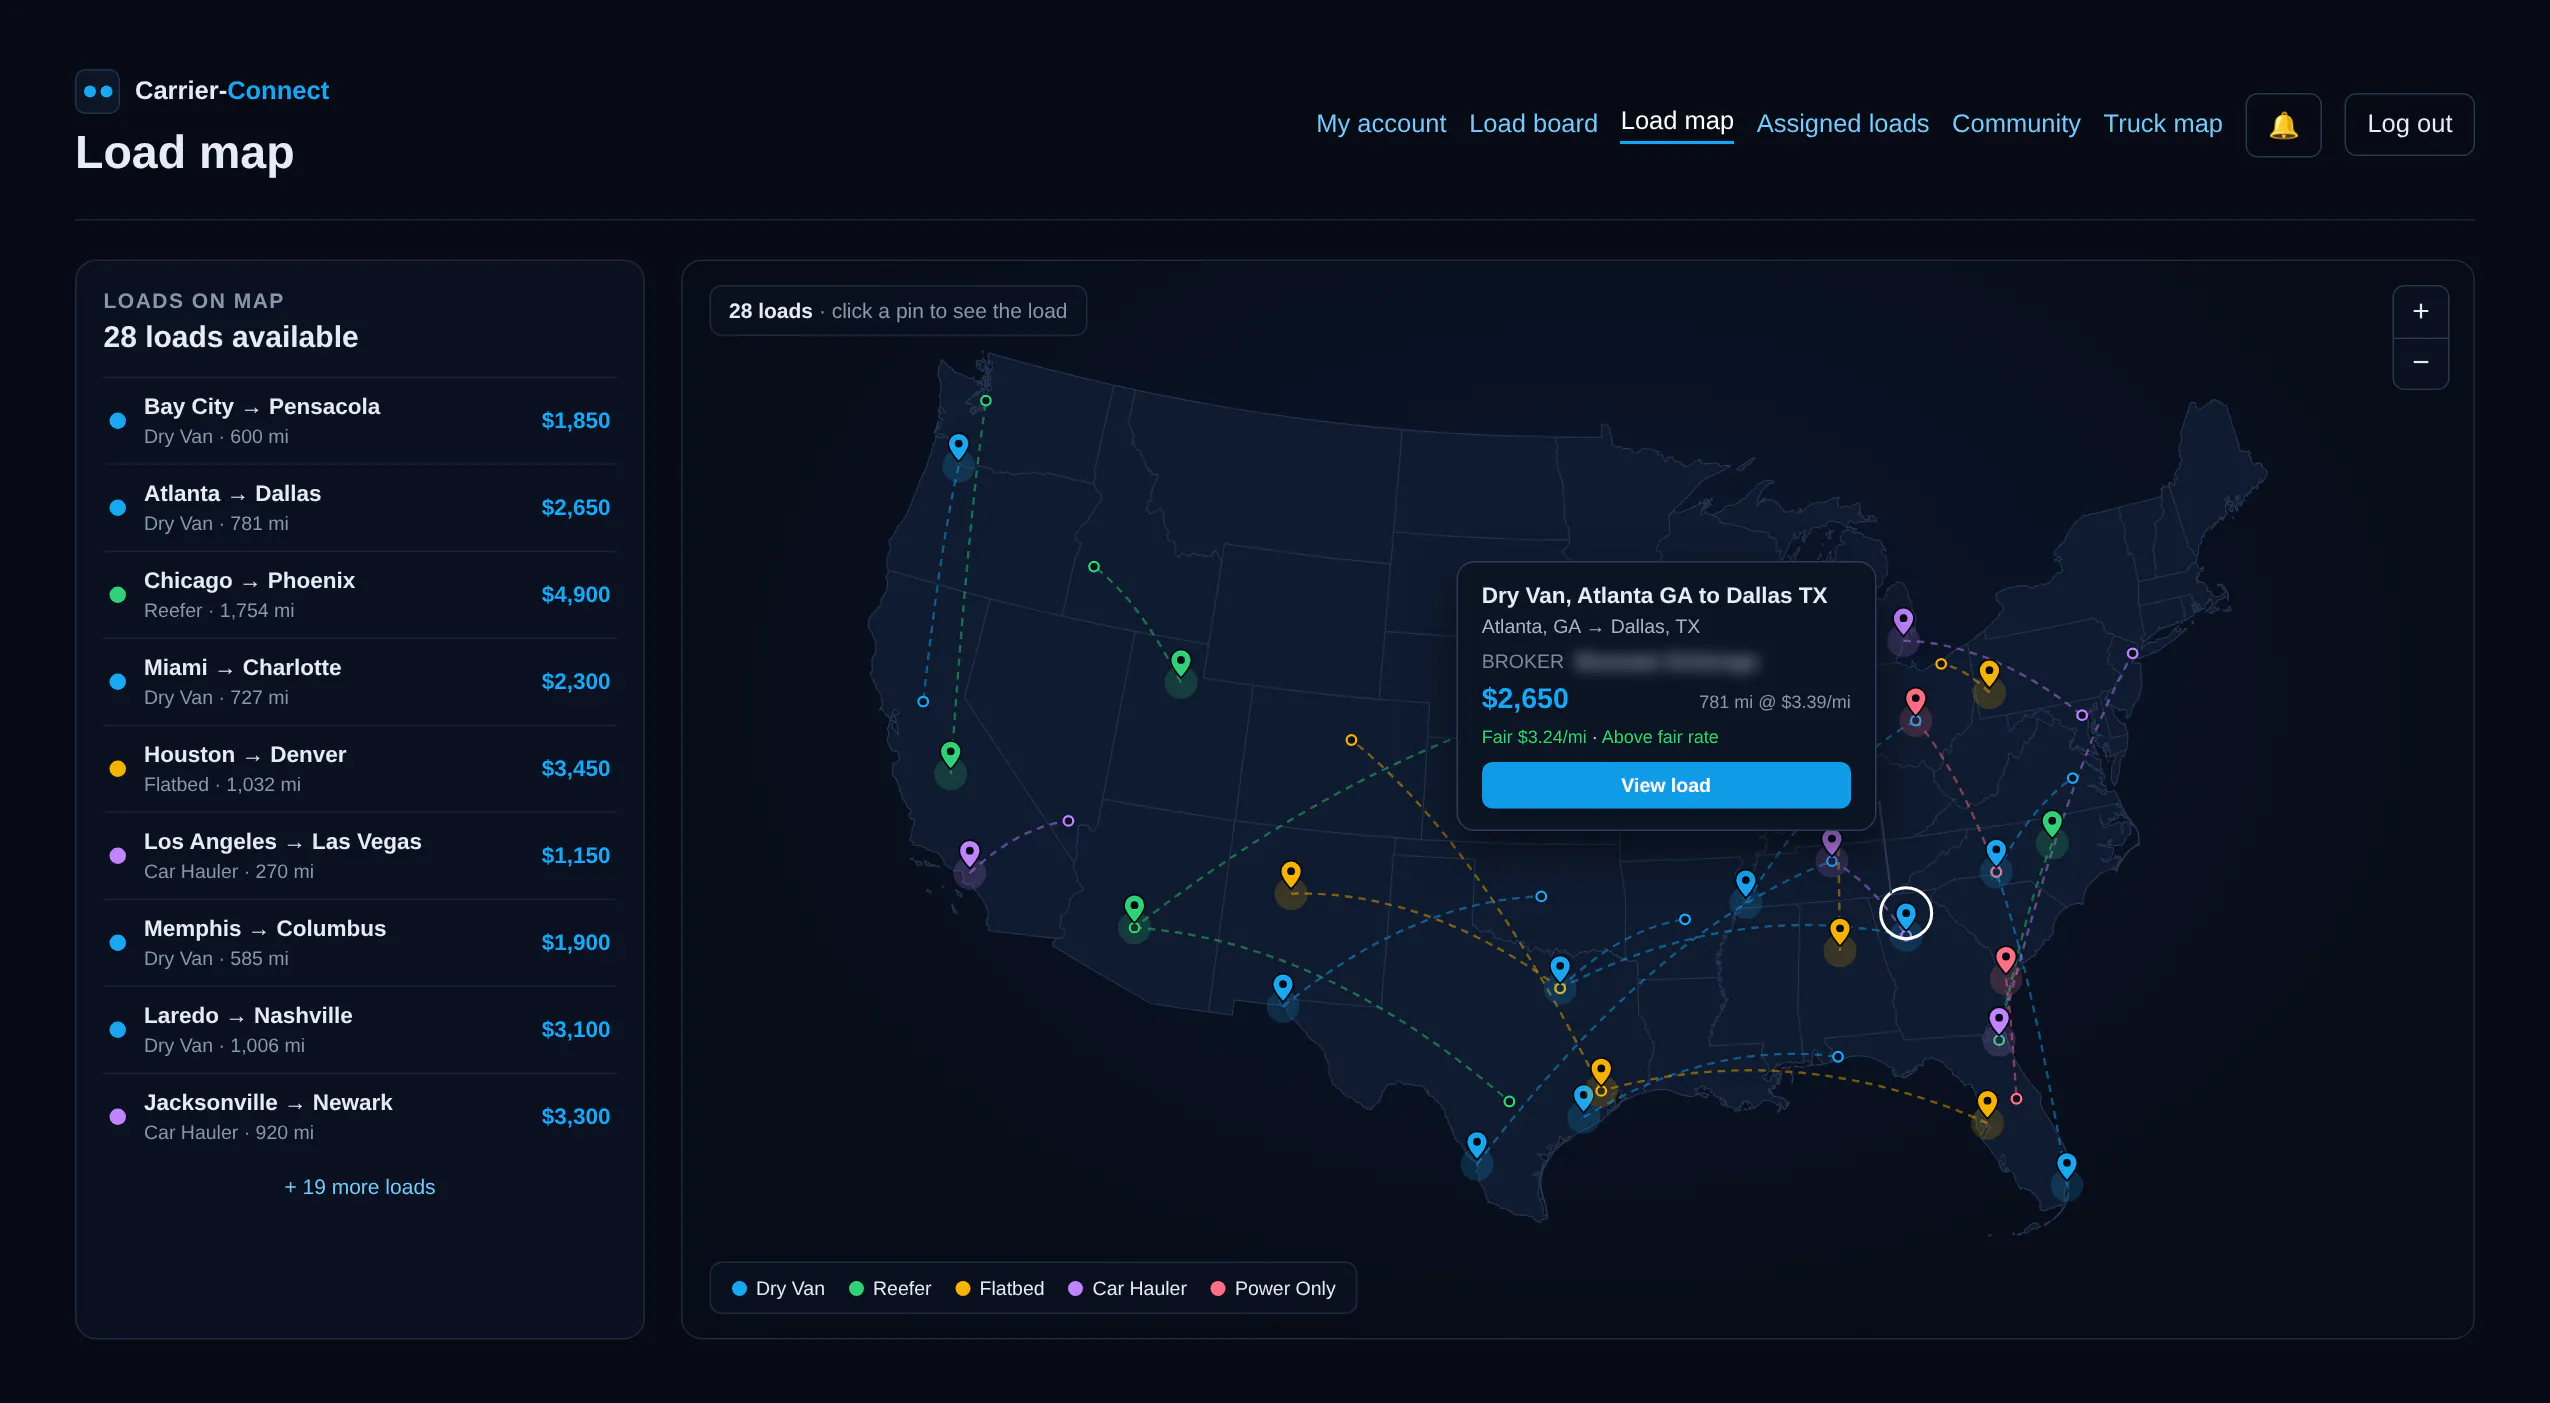The image size is (2550, 1403).
Task: Select the Load map nav tab
Action: coord(1677,122)
